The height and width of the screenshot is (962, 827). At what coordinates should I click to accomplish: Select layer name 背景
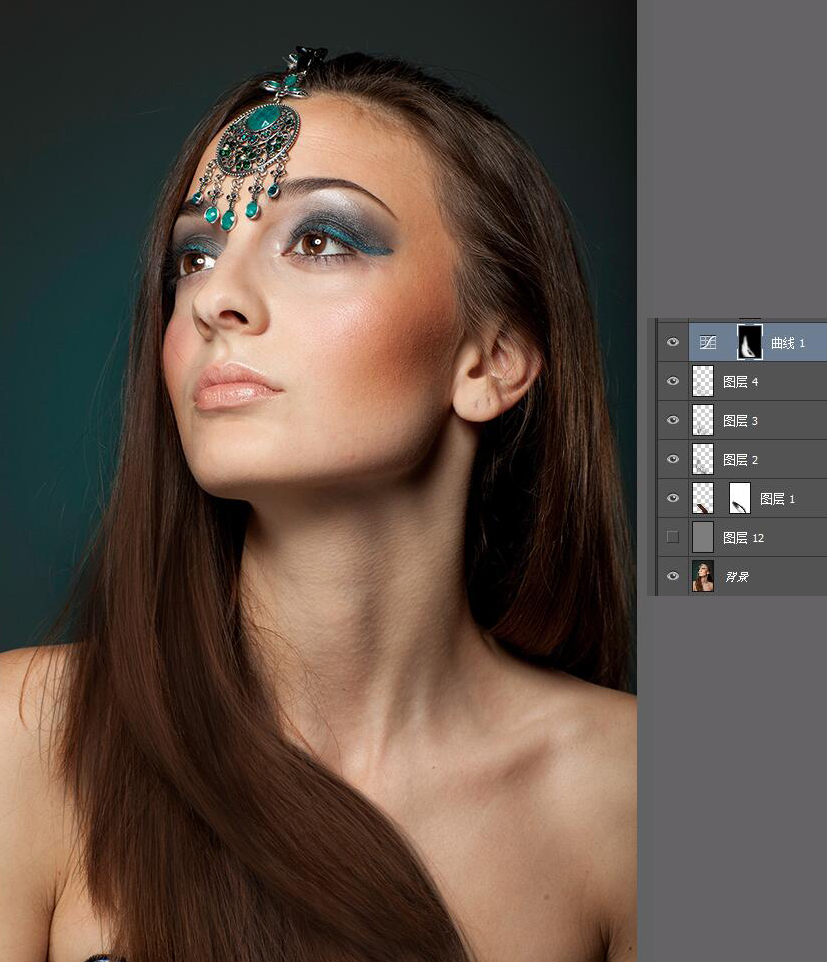[x=737, y=577]
